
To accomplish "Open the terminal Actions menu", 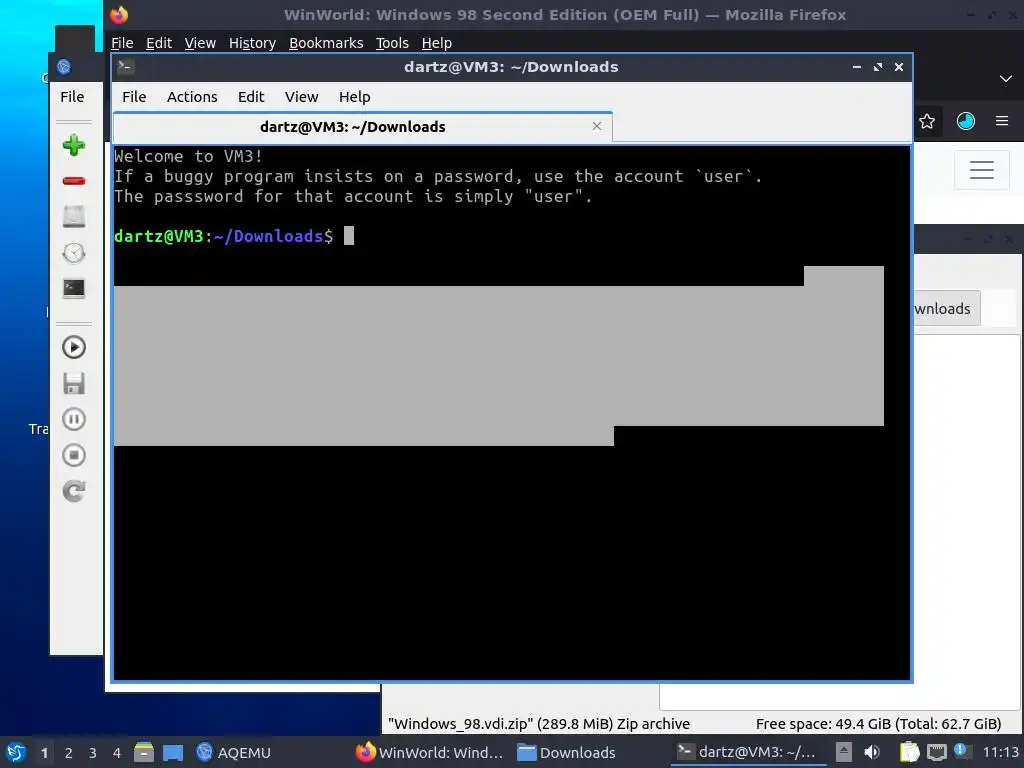I will 192,97.
